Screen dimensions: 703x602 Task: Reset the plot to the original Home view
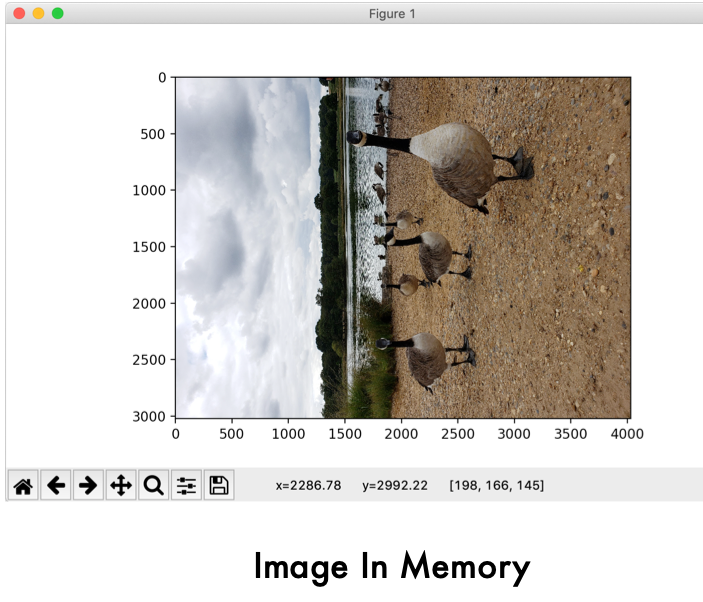tap(23, 486)
